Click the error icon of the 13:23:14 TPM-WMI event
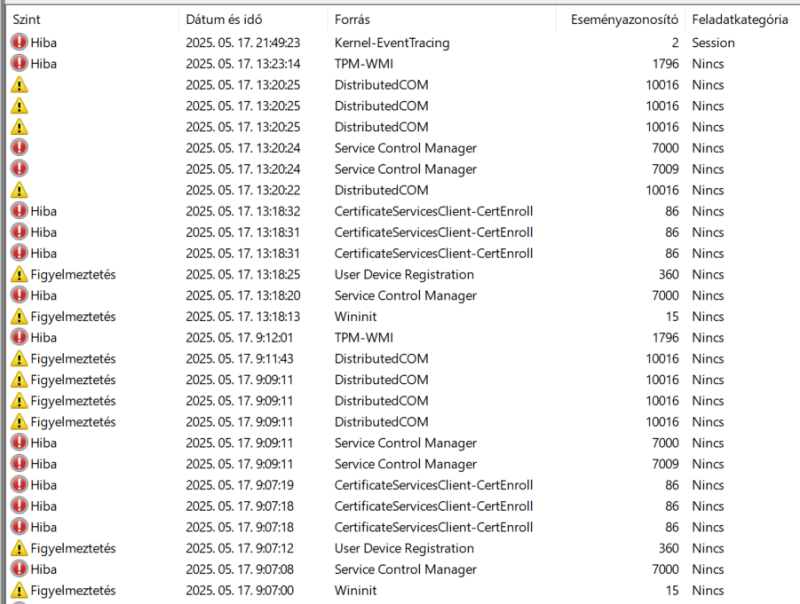 point(19,63)
